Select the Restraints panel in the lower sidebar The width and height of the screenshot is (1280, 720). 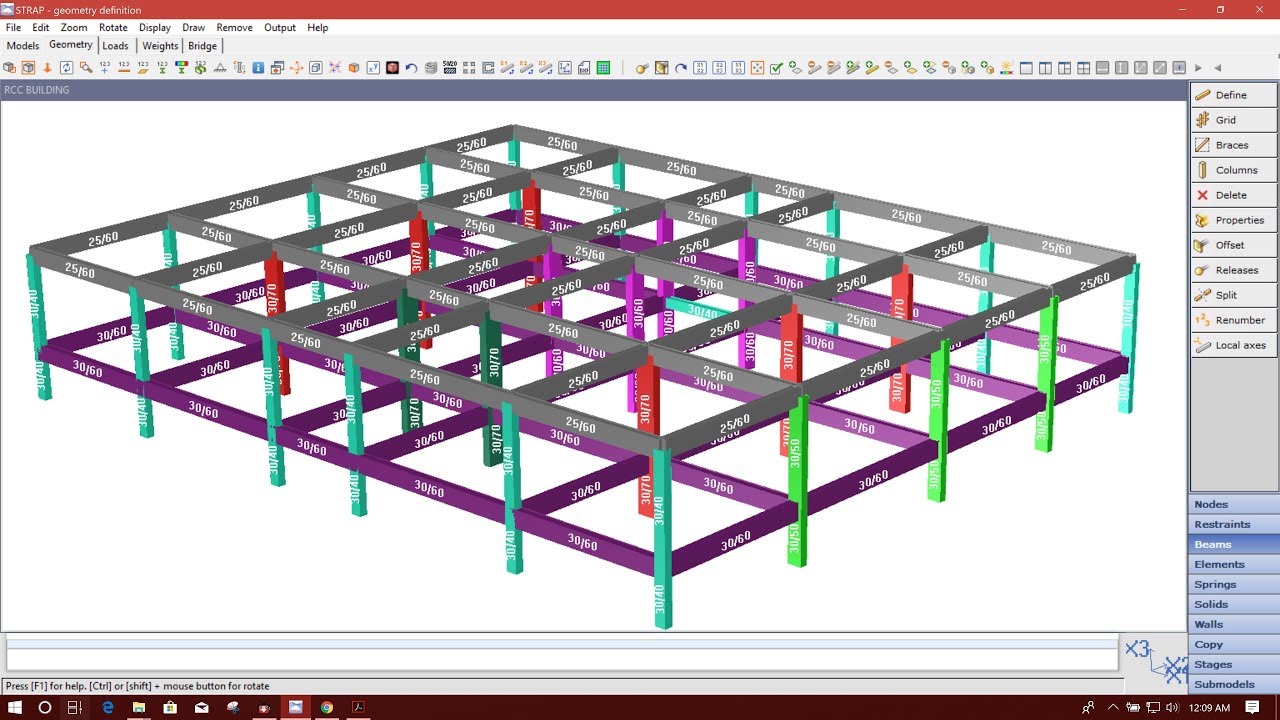point(1222,524)
